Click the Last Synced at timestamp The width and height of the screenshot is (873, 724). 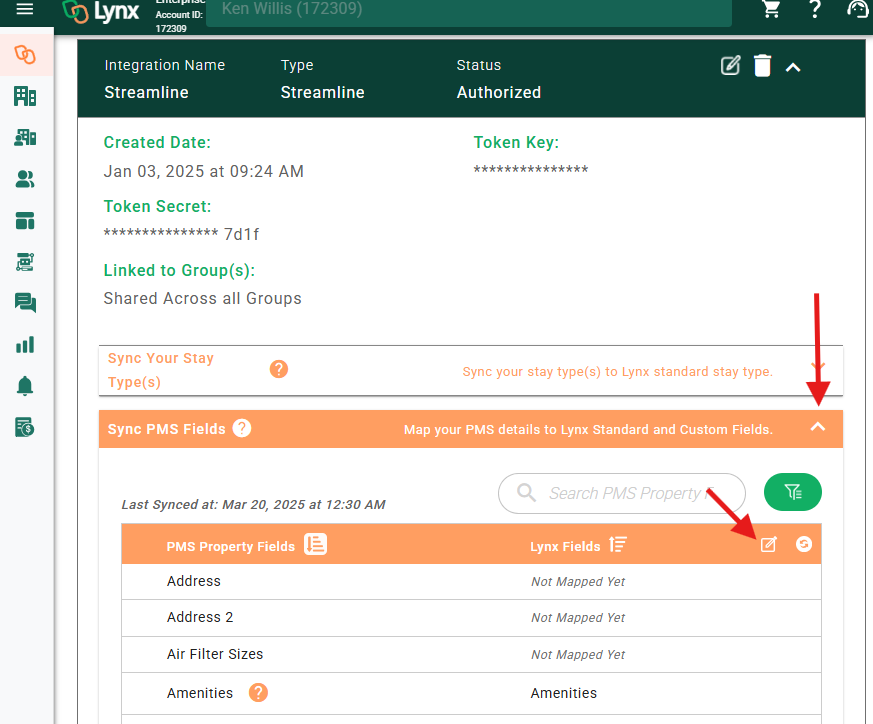coord(253,505)
